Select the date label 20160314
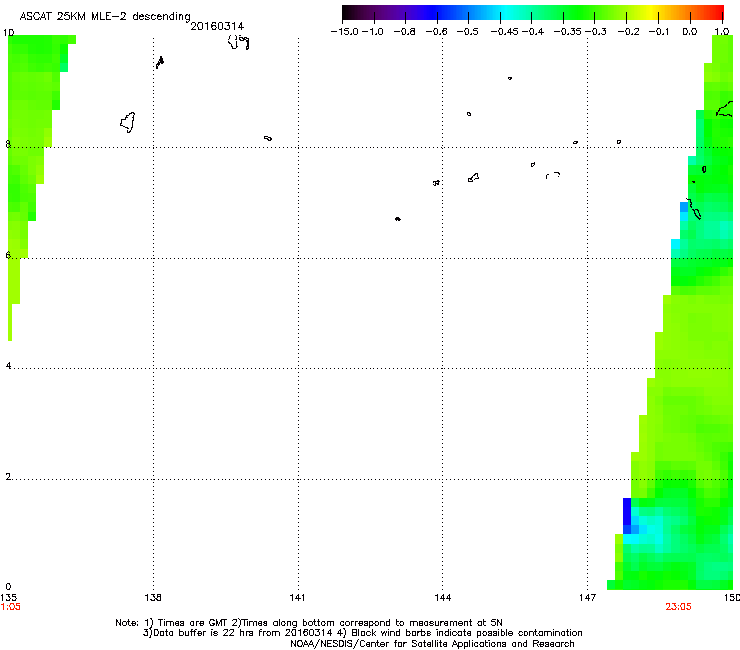This screenshot has height=650, width=740. 217,26
